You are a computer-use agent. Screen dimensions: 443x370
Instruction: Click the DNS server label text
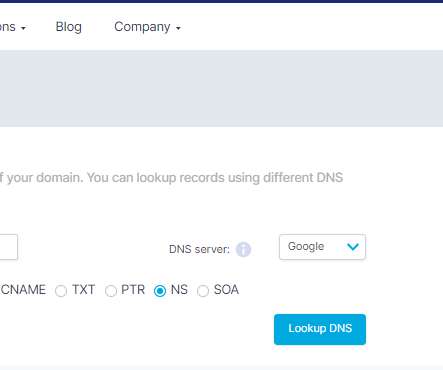[x=199, y=249]
